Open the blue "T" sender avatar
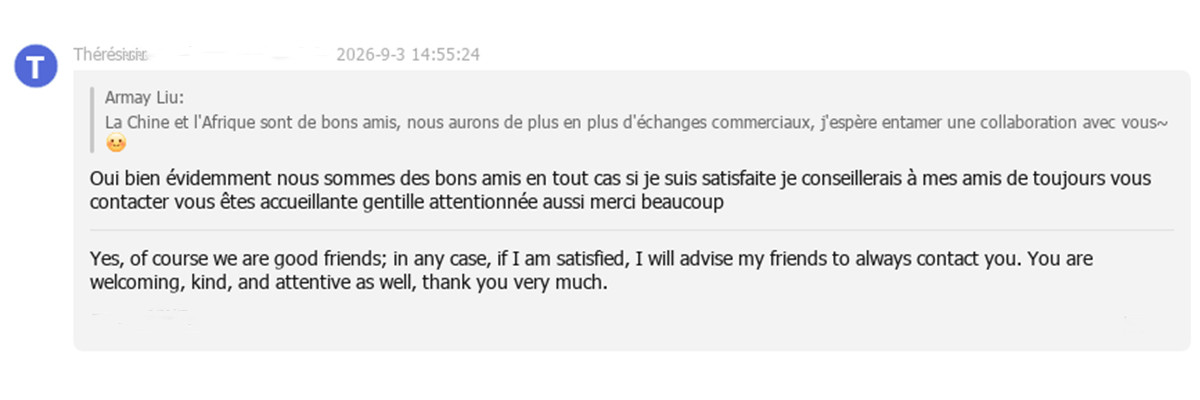 35,67
